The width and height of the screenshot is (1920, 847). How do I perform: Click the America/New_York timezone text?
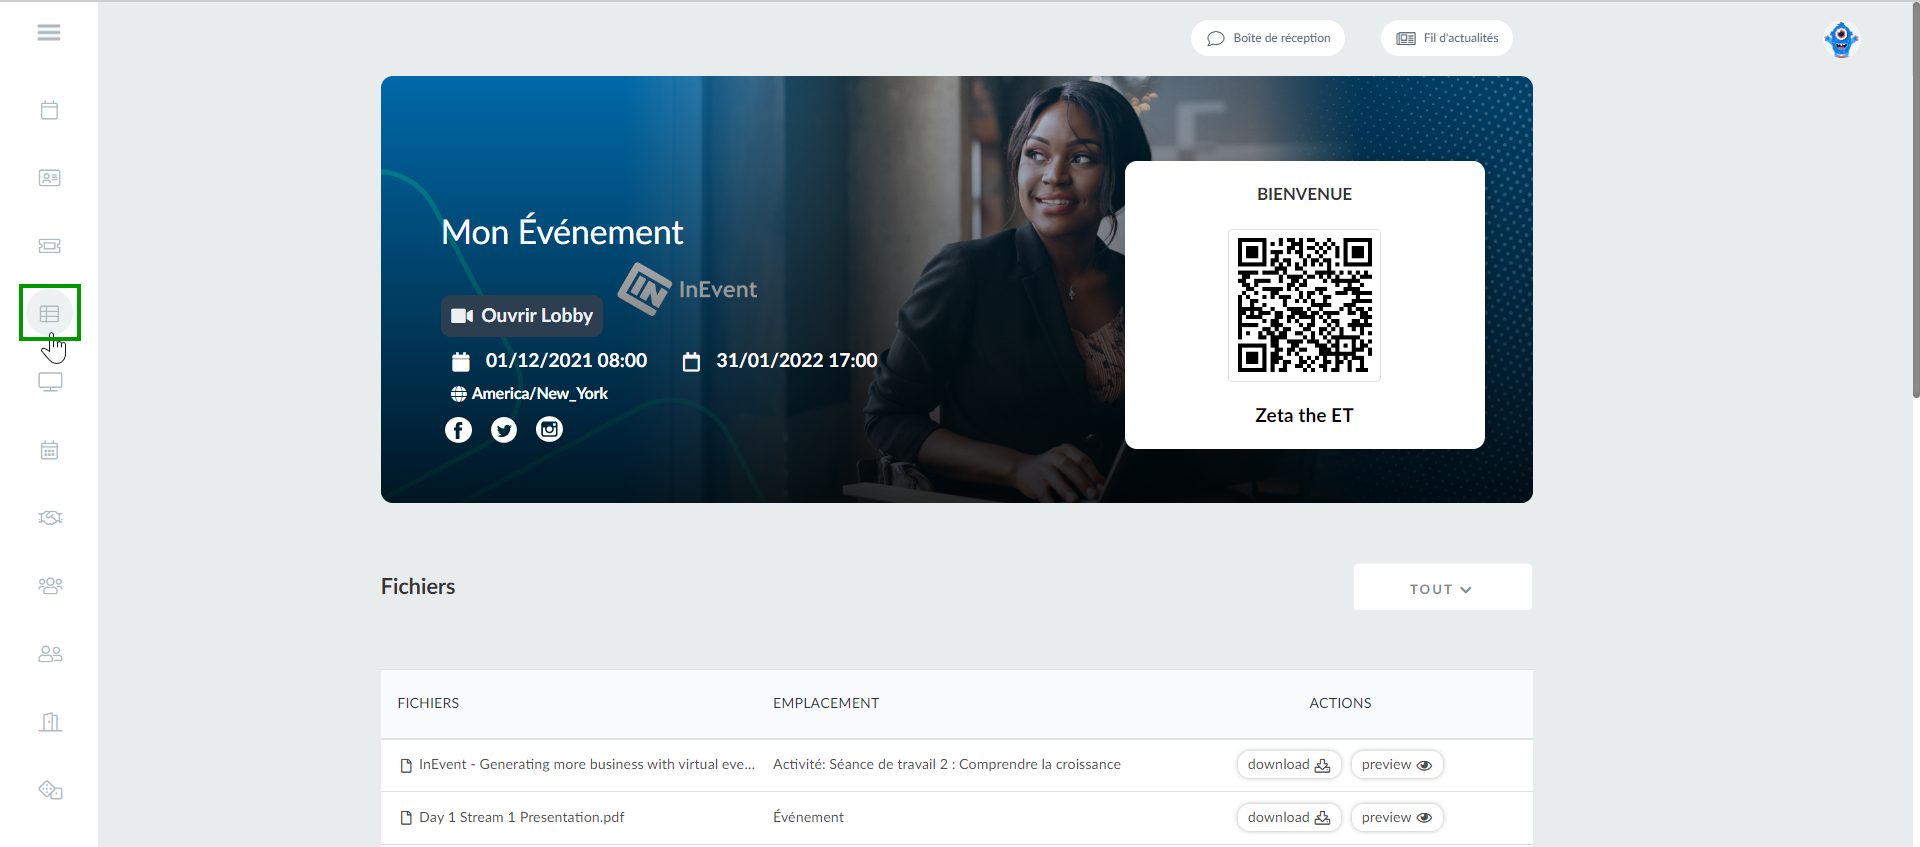click(x=540, y=394)
